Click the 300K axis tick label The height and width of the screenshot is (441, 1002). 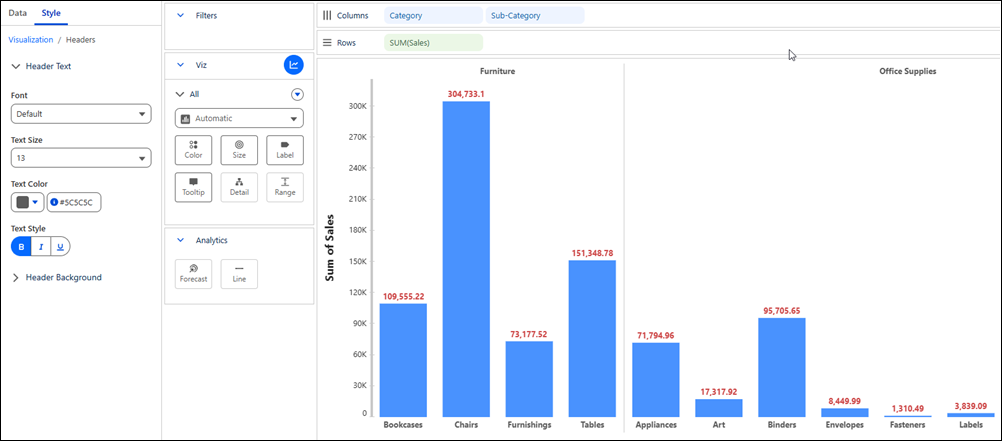coord(356,106)
